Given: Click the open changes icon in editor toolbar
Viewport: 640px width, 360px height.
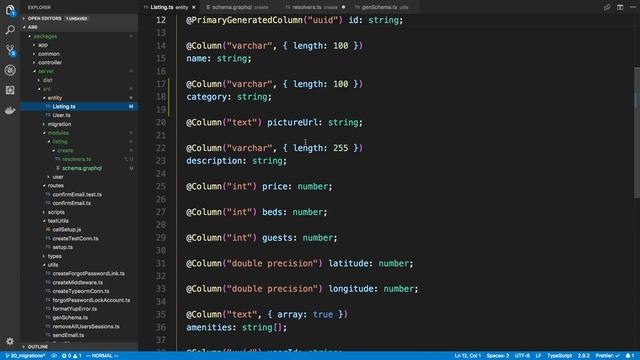Looking at the screenshot, I should (x=607, y=7).
